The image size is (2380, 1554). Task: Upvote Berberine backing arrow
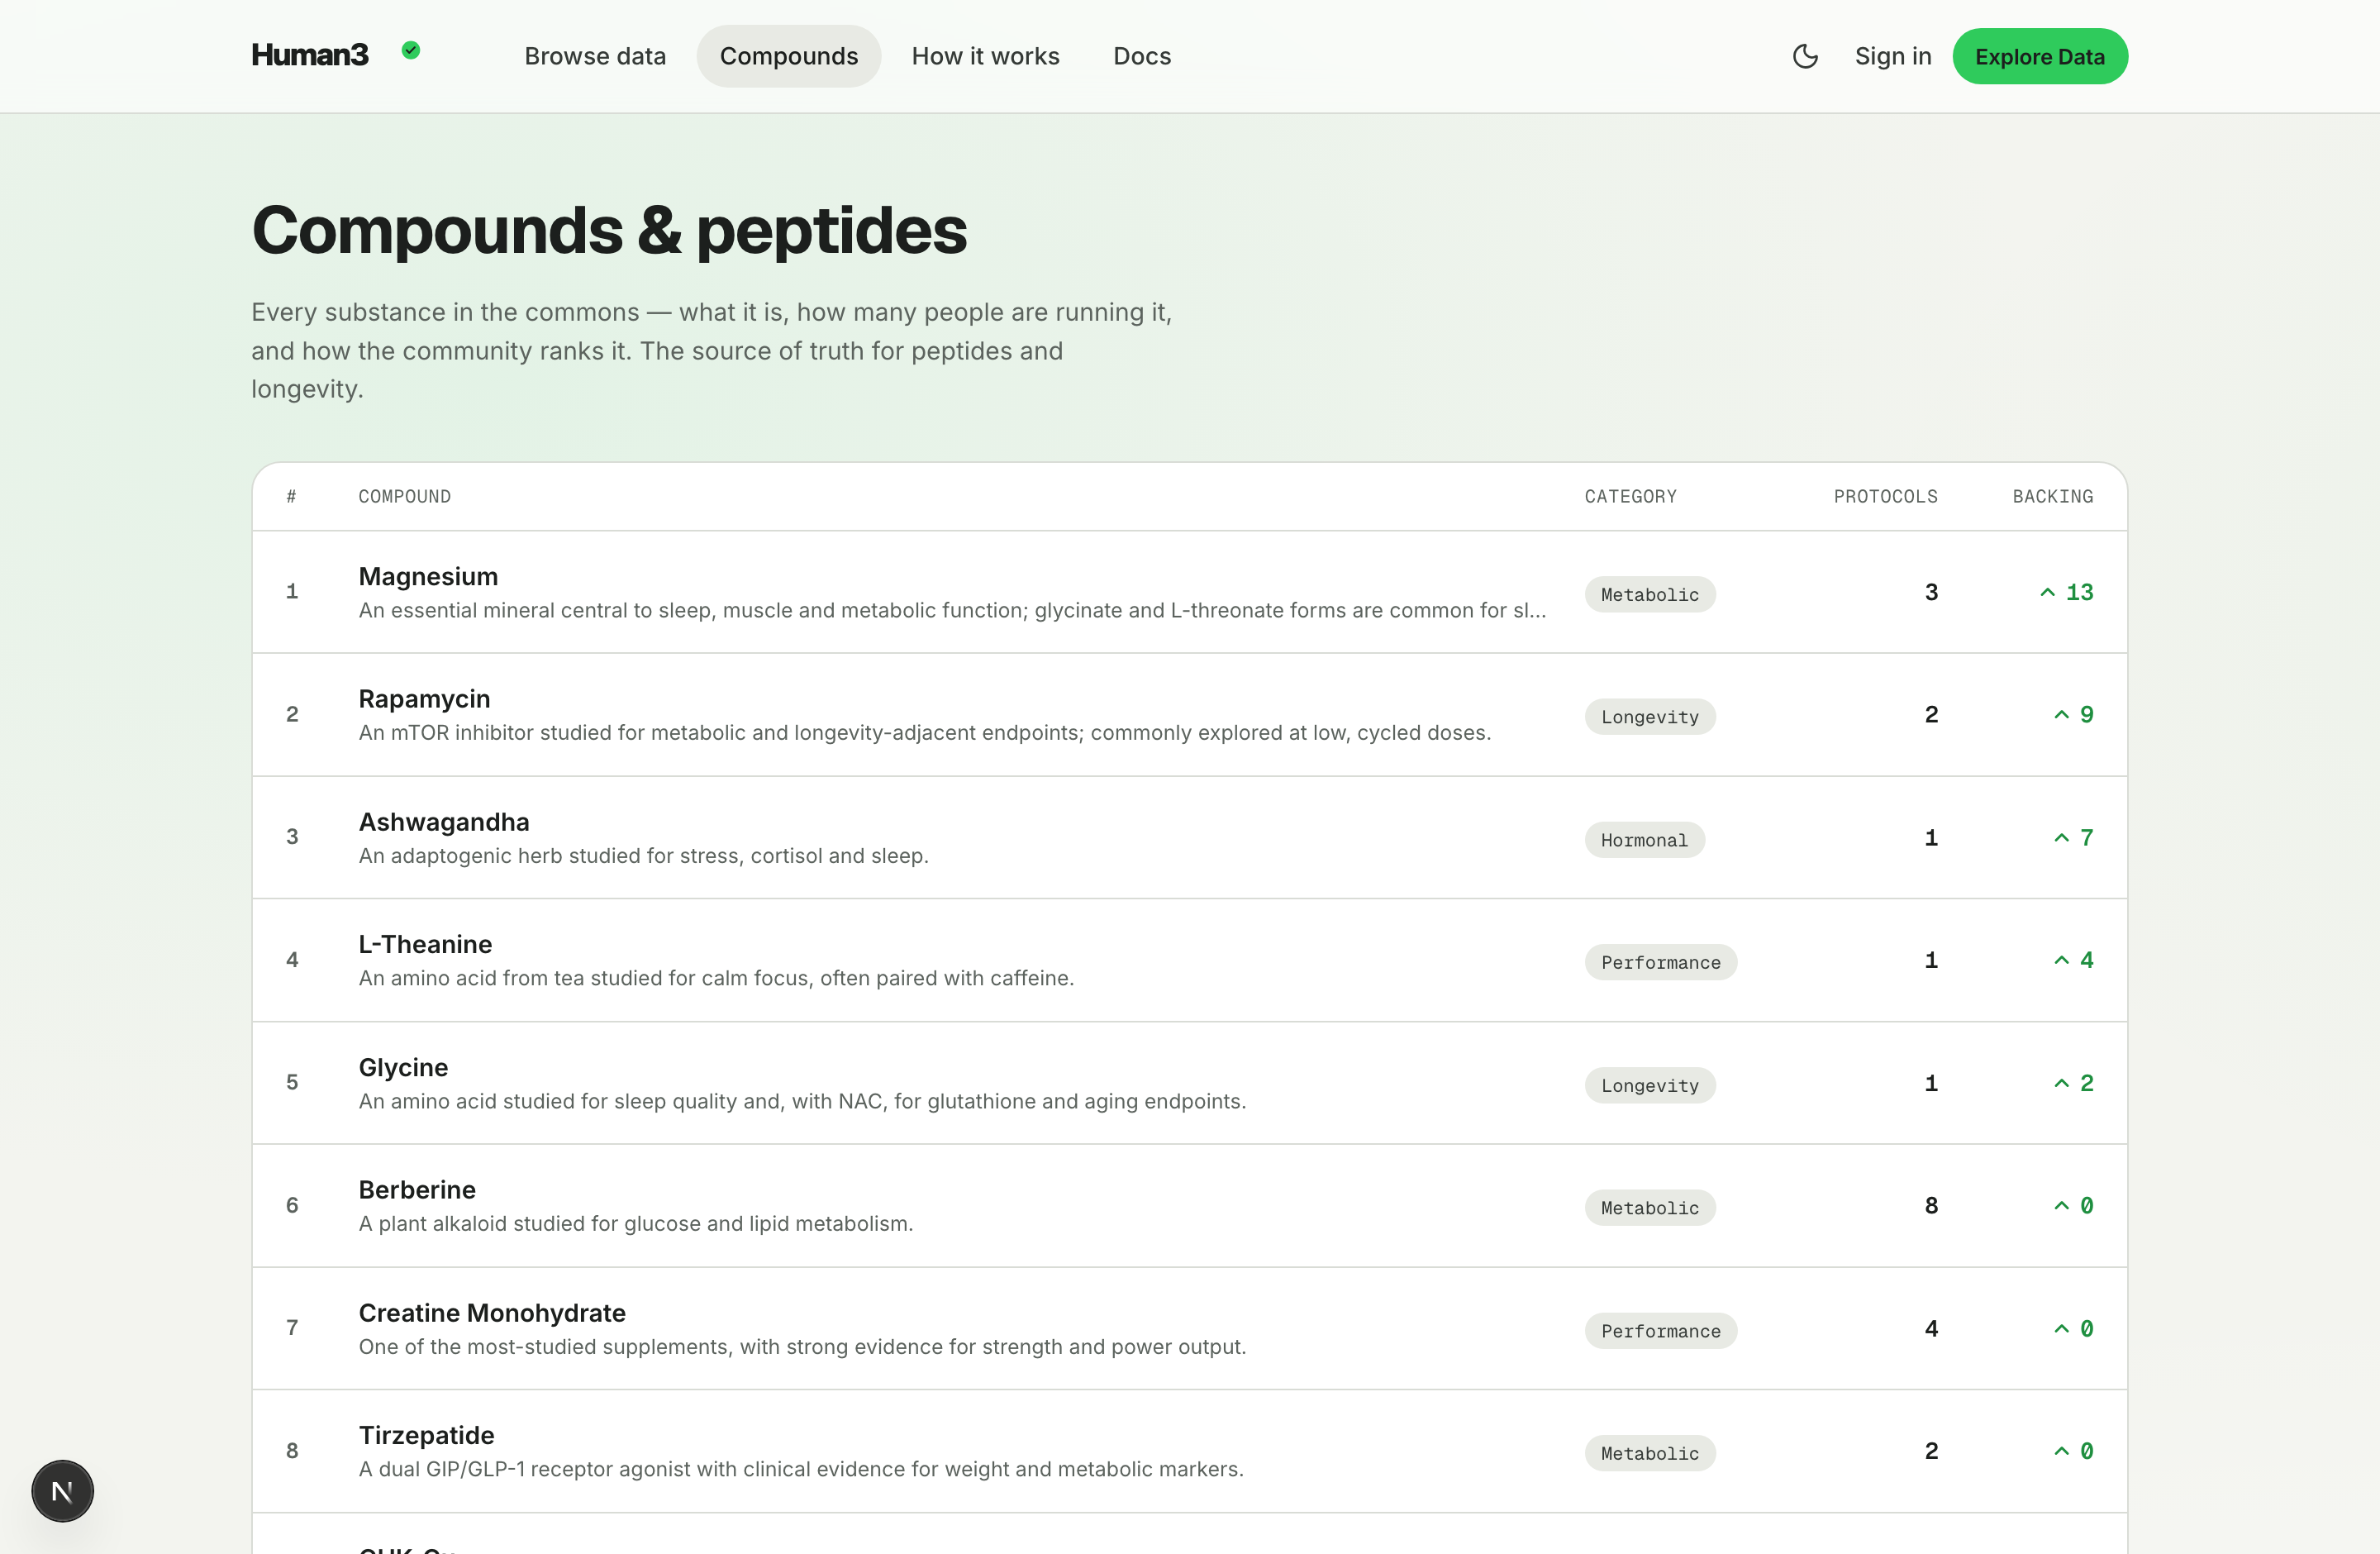(2061, 1206)
